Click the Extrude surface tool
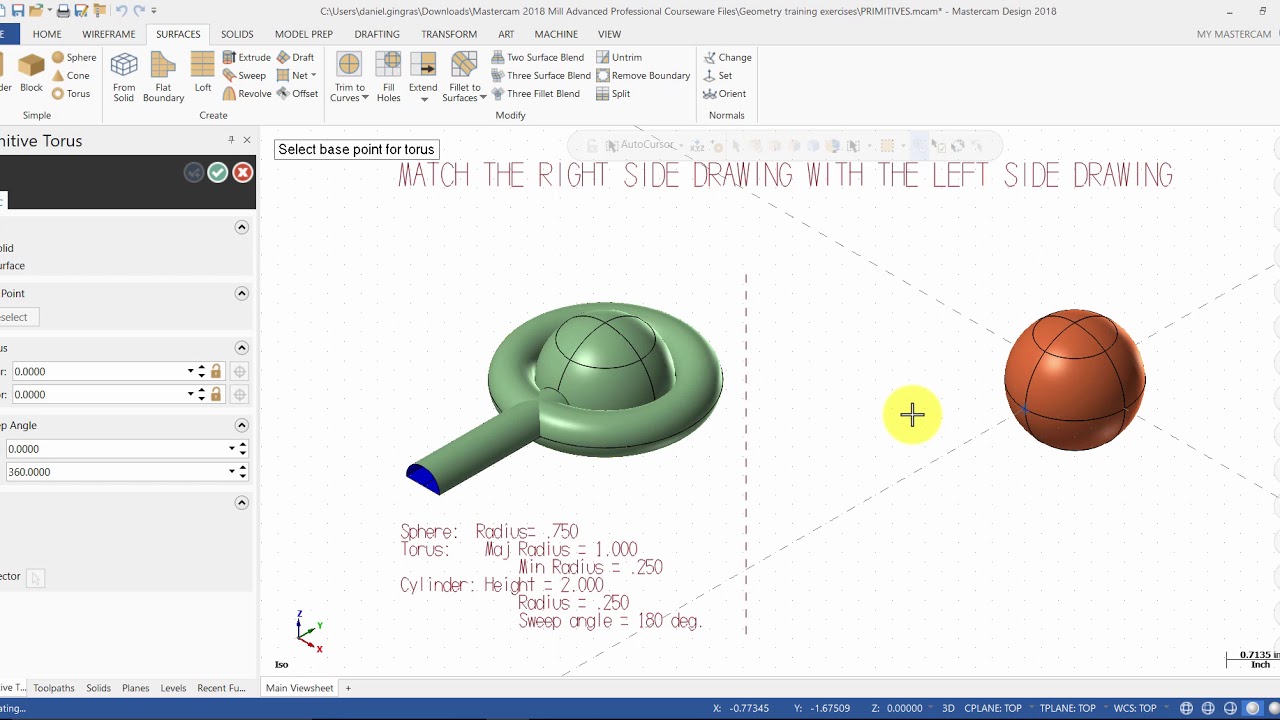 click(247, 57)
